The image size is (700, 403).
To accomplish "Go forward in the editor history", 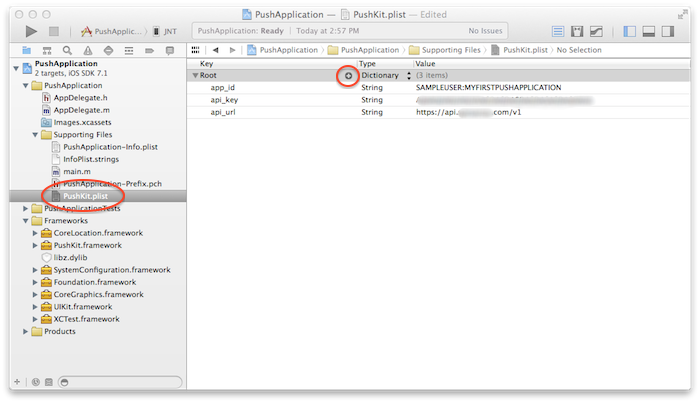I will [x=232, y=50].
